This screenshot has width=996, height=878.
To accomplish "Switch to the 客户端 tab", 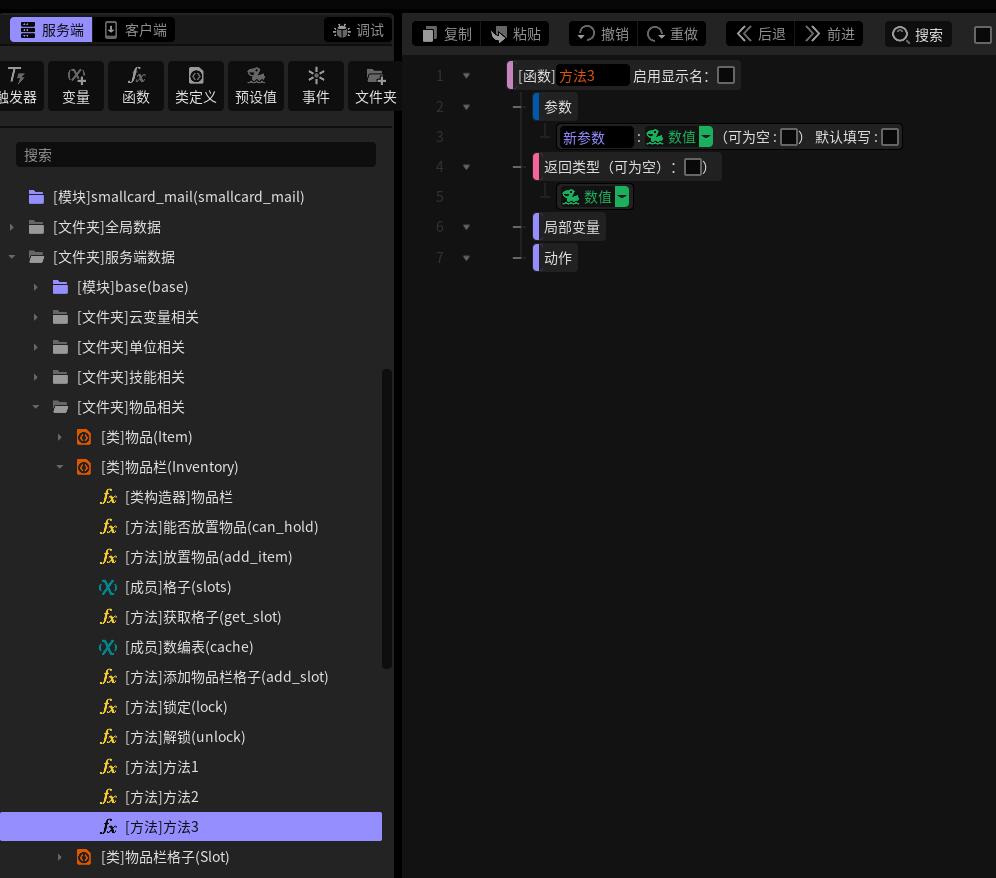I will point(135,30).
